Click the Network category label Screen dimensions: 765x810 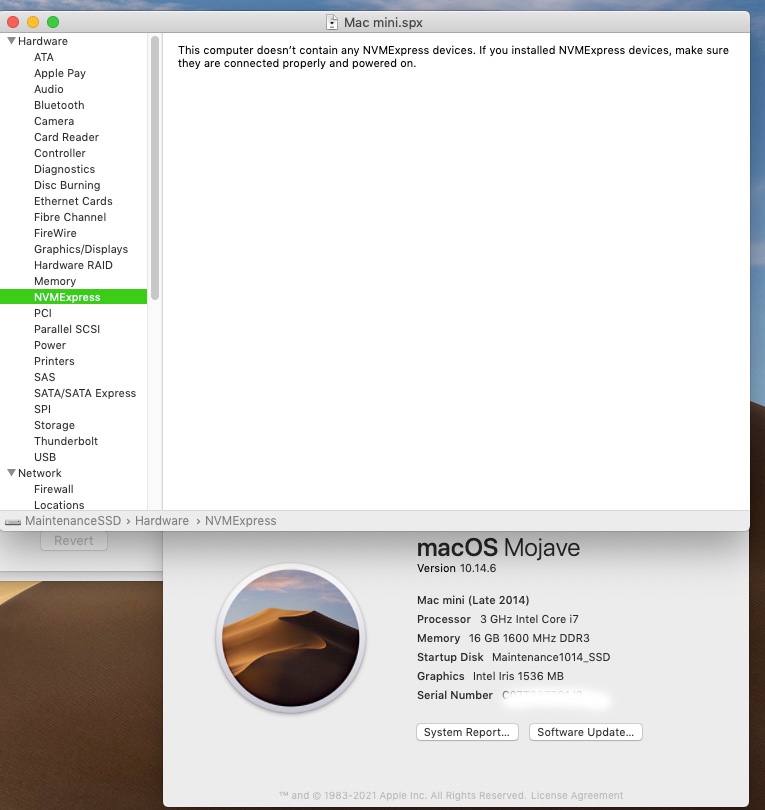coord(39,473)
